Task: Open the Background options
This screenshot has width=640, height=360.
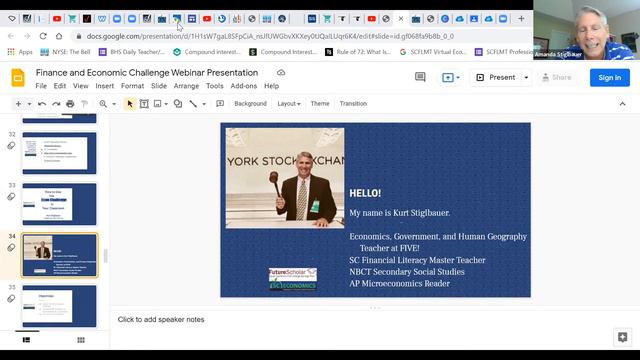Action: pos(251,104)
